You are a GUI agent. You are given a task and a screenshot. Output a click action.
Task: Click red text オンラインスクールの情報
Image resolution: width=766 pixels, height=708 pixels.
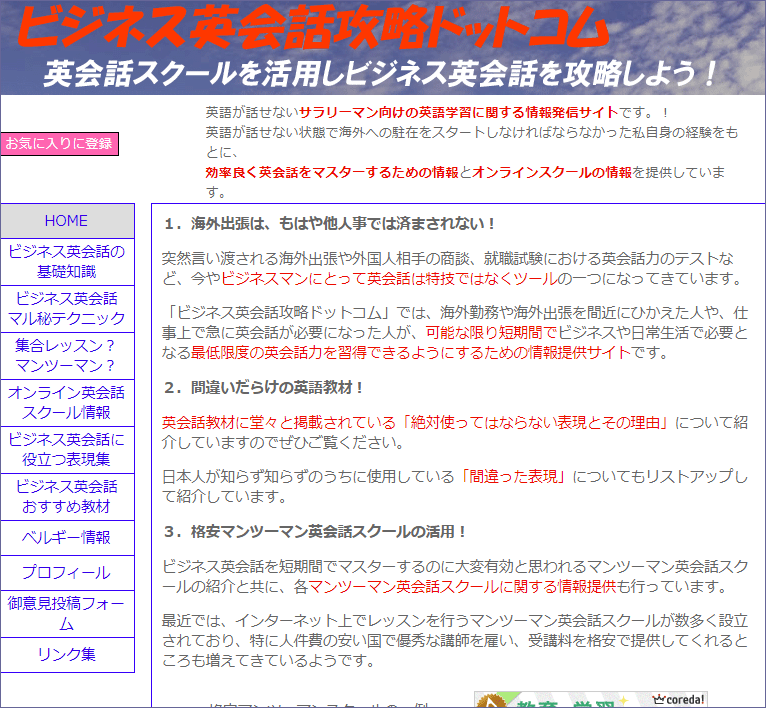coord(552,172)
